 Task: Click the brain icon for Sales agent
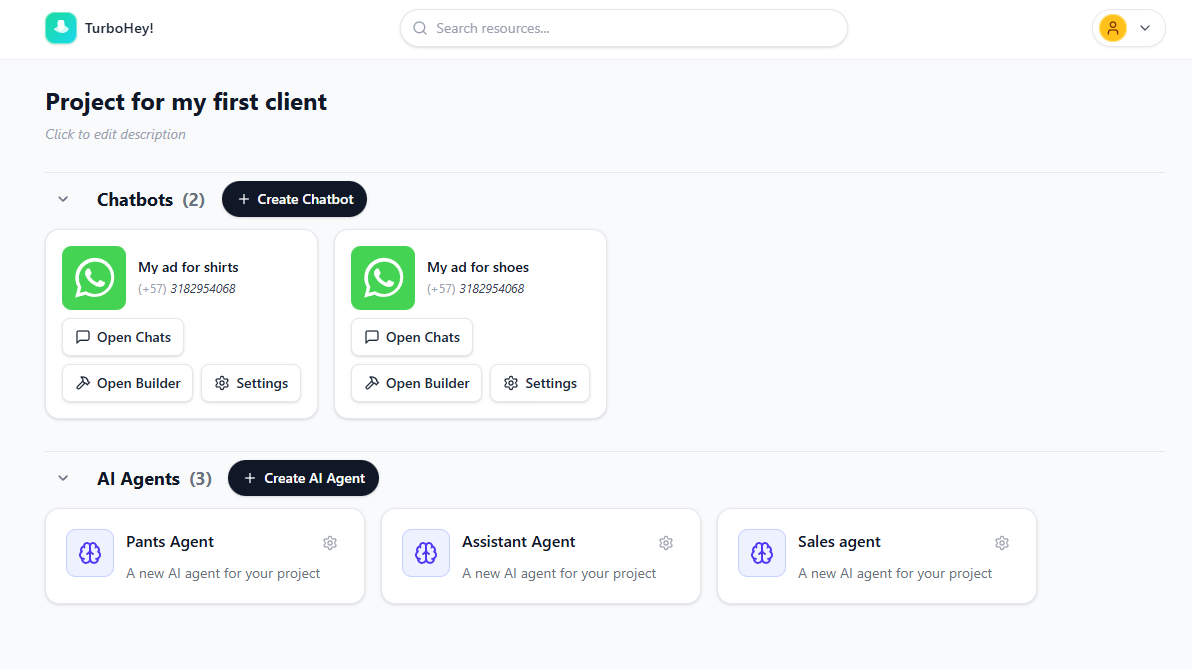[761, 552]
